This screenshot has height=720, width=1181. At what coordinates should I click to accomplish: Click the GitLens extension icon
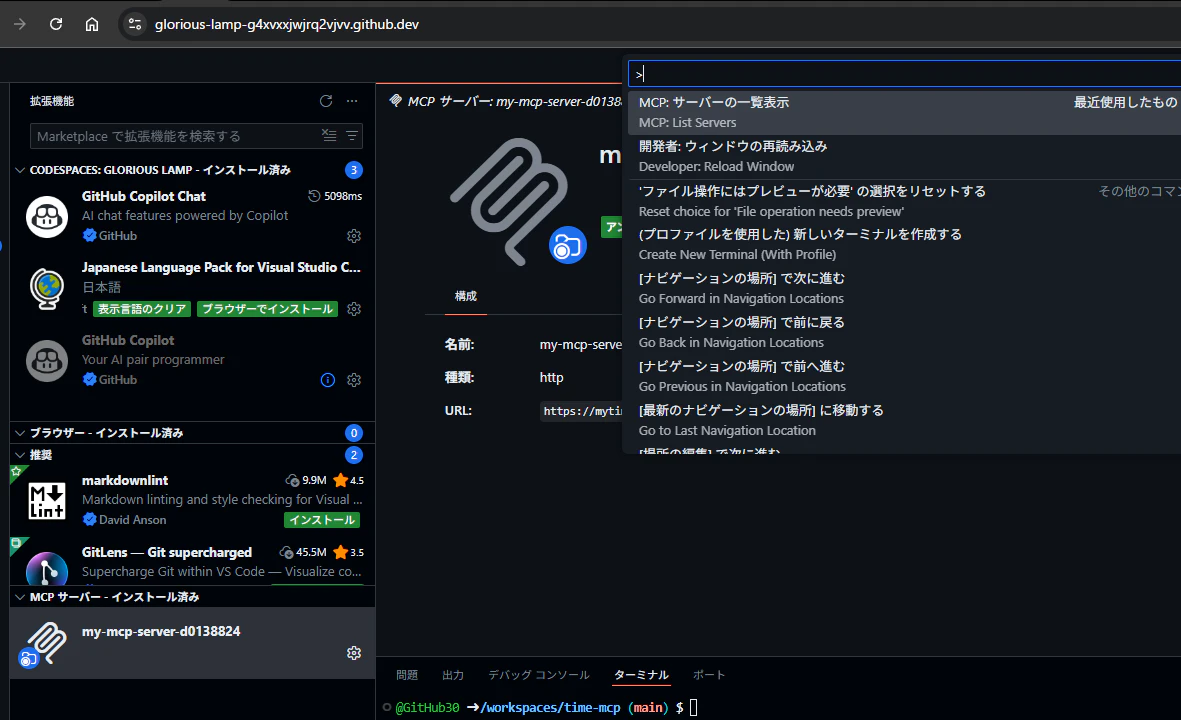47,570
